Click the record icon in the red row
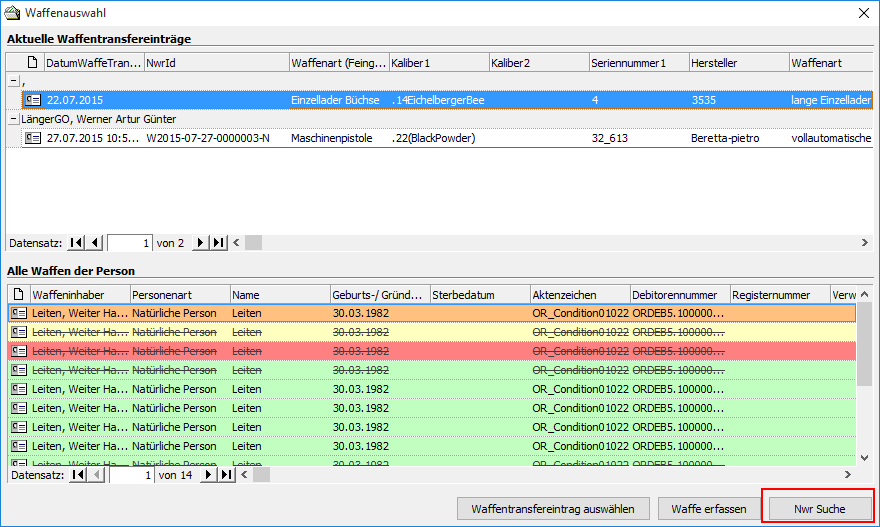This screenshot has width=880, height=527. click(18, 351)
